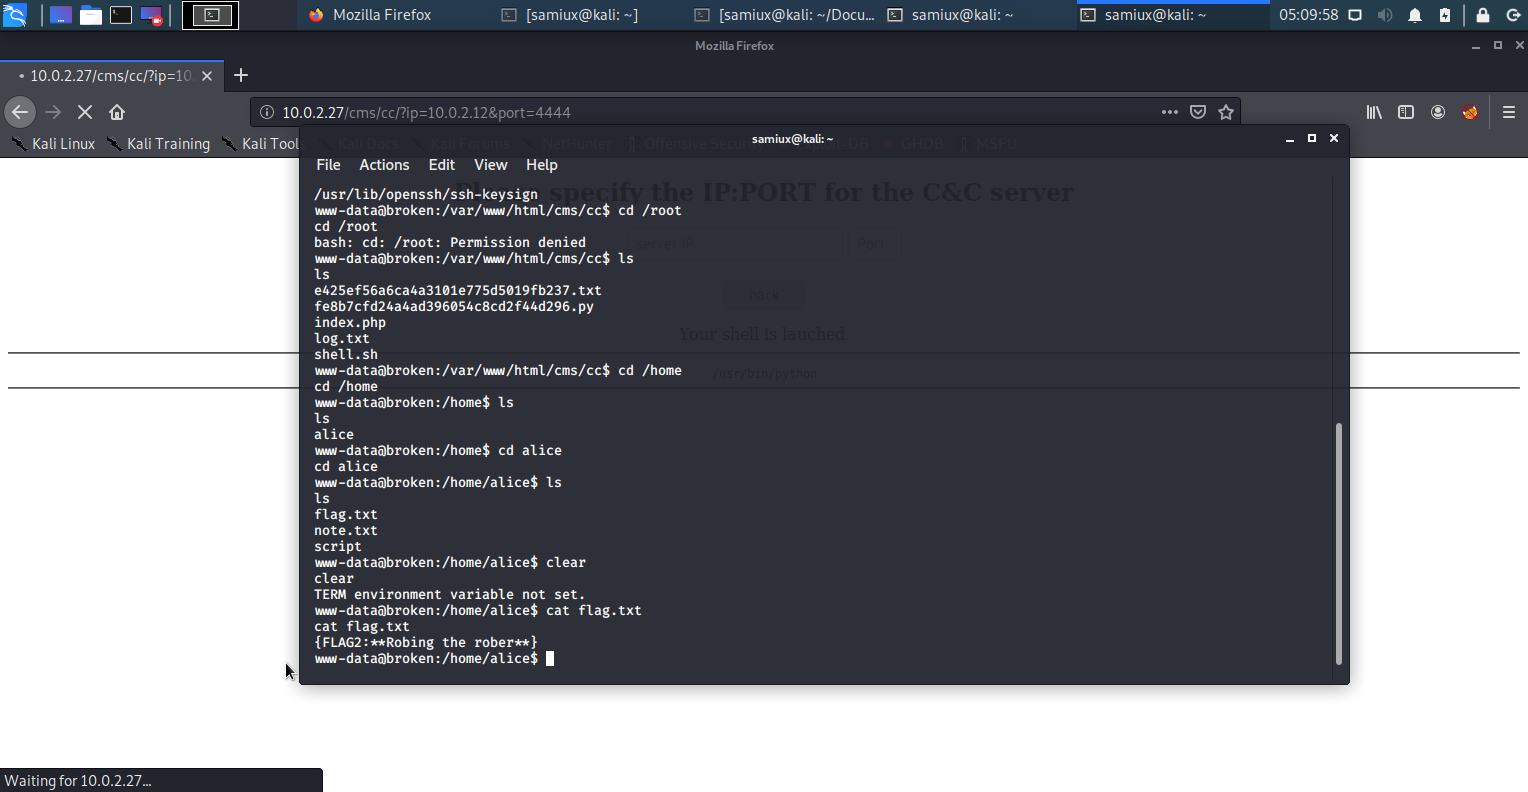Open the terminal File menu
The height and width of the screenshot is (792, 1528).
click(x=328, y=165)
